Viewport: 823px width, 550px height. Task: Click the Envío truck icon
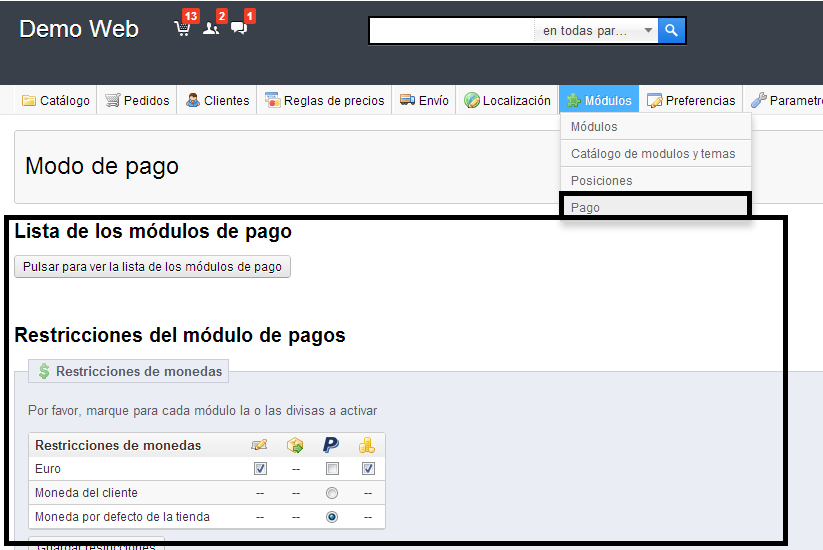tap(407, 100)
